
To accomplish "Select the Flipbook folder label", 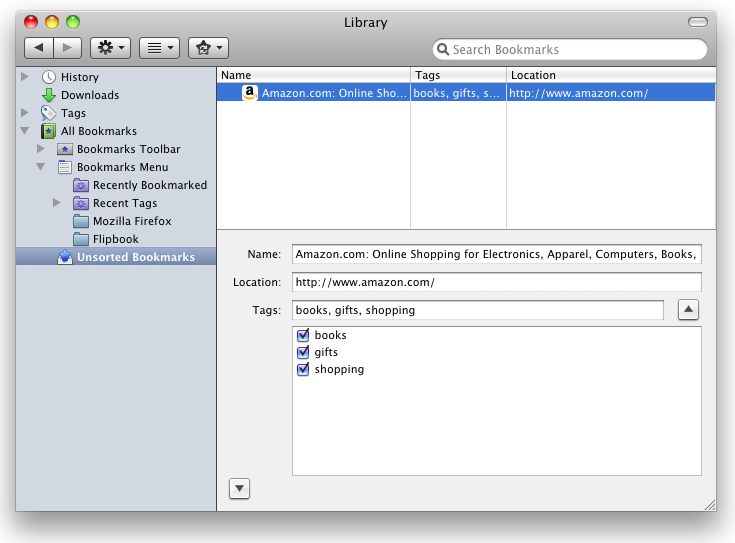I will point(116,239).
